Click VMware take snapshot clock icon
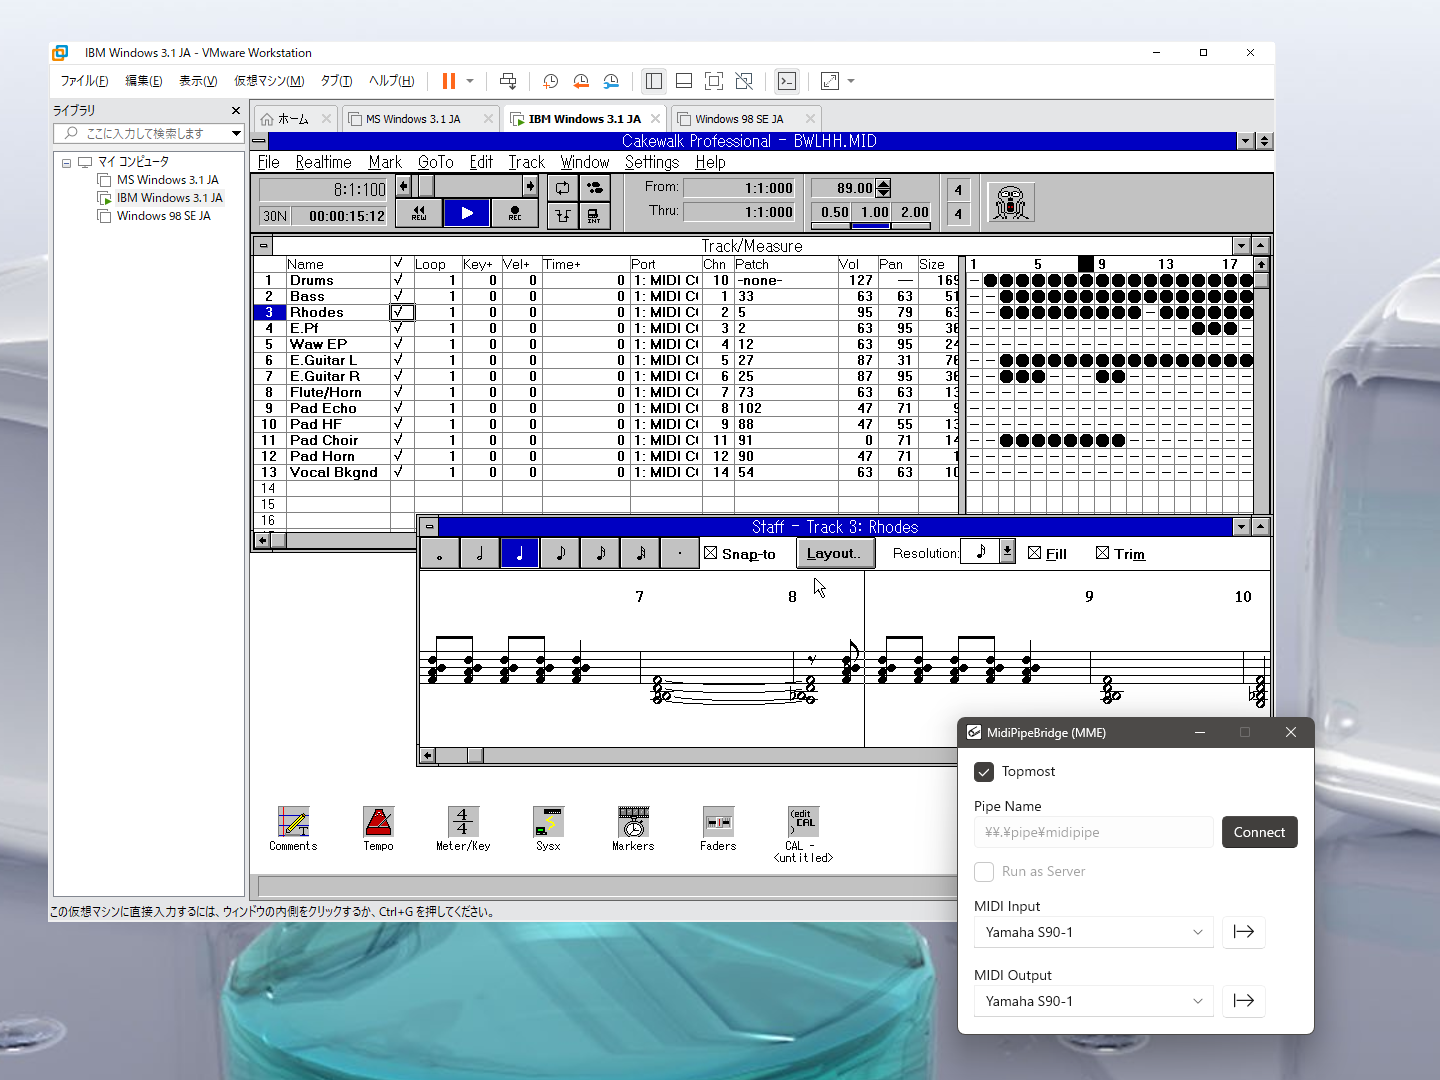This screenshot has height=1080, width=1440. [x=550, y=81]
